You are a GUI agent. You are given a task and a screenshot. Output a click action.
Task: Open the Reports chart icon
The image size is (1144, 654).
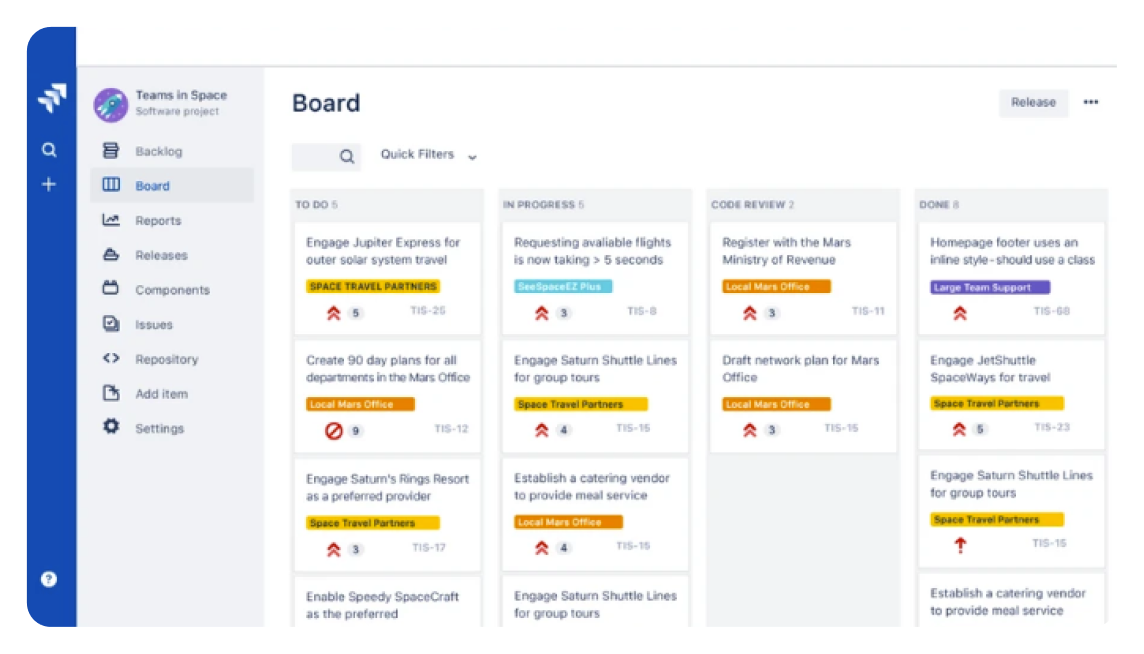111,221
